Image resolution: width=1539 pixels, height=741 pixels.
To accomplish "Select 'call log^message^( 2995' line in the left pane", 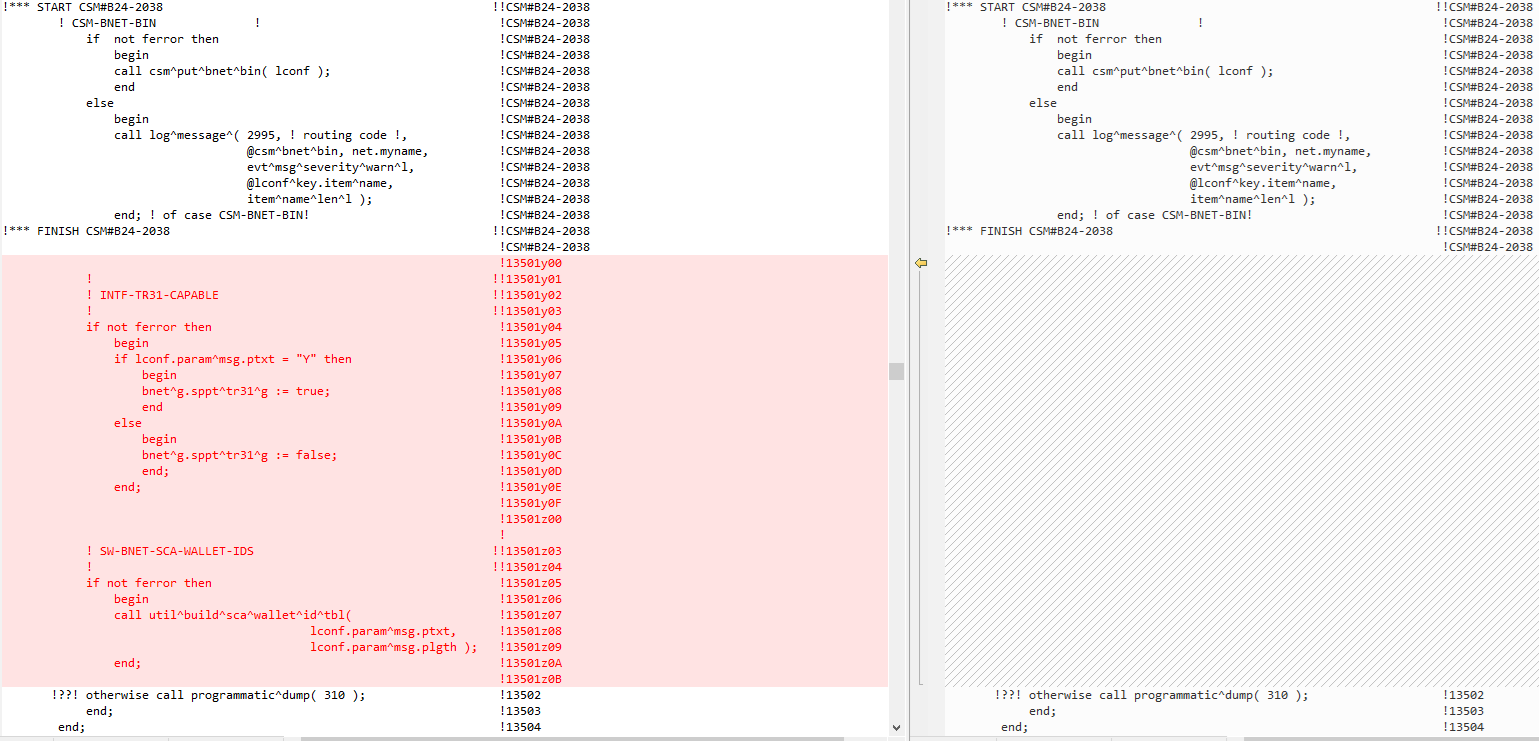I will [x=261, y=135].
